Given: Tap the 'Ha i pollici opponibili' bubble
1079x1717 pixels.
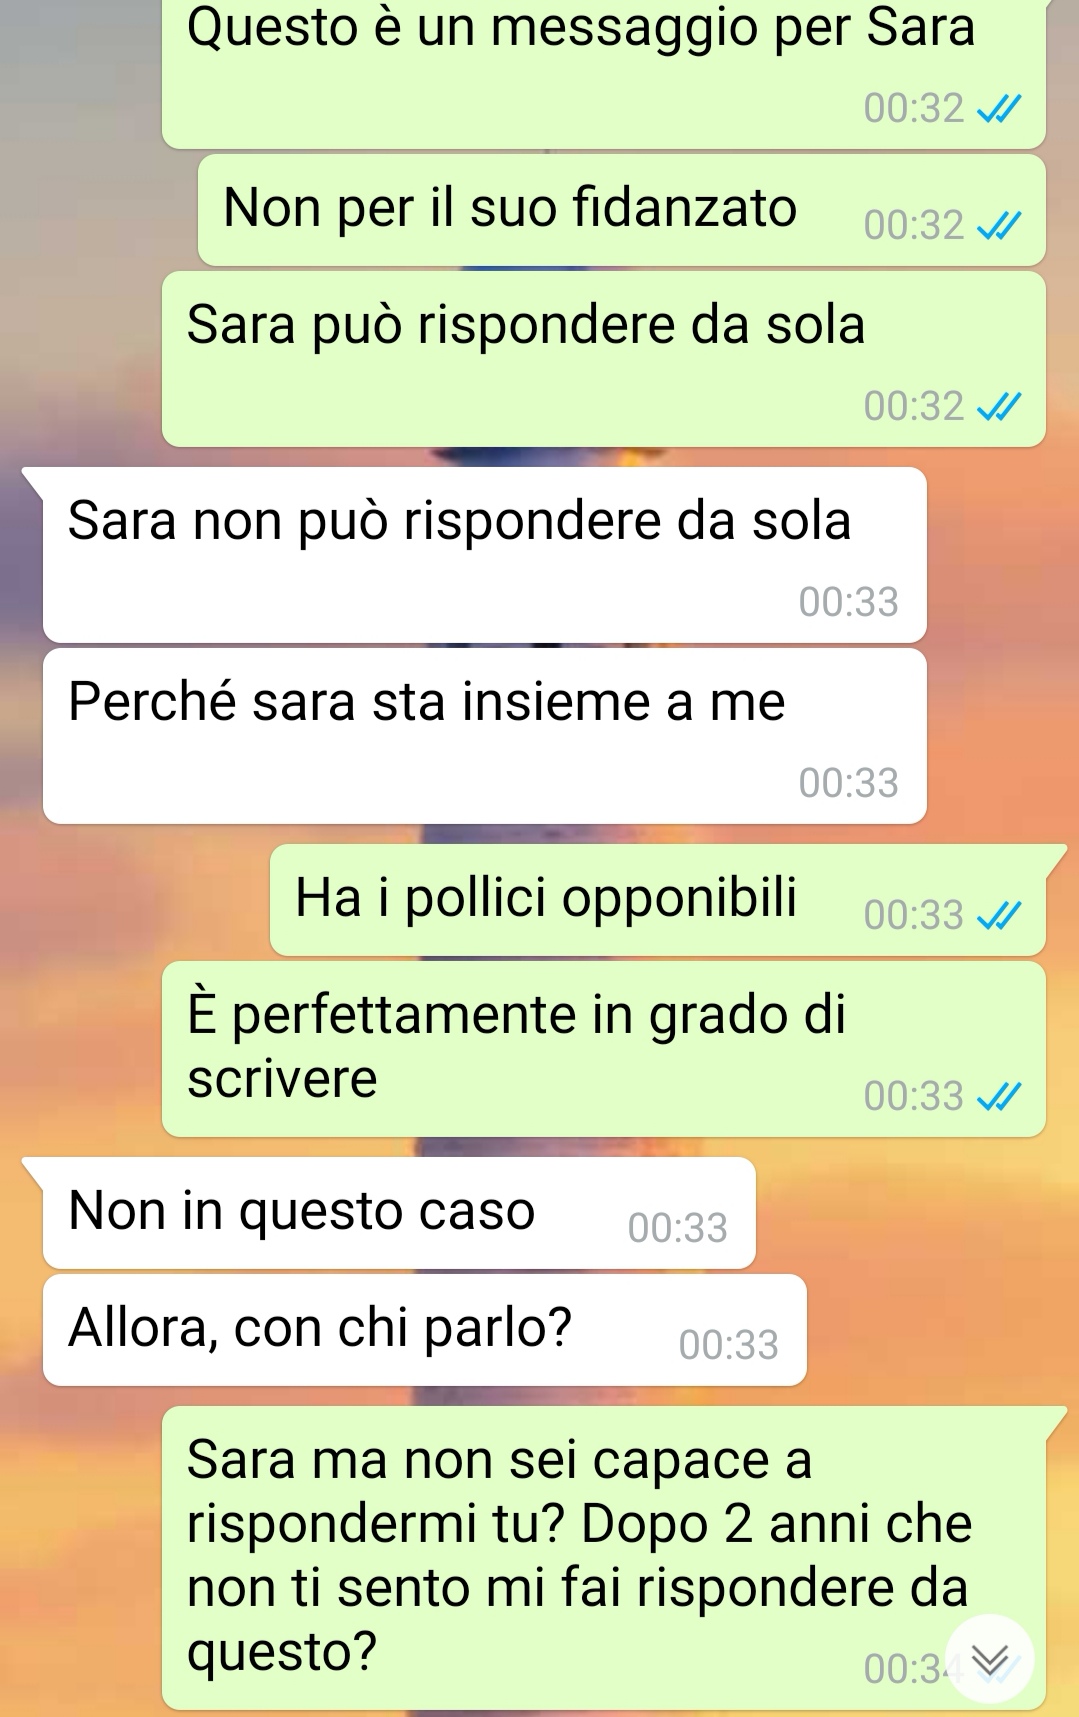Looking at the screenshot, I should (x=658, y=899).
